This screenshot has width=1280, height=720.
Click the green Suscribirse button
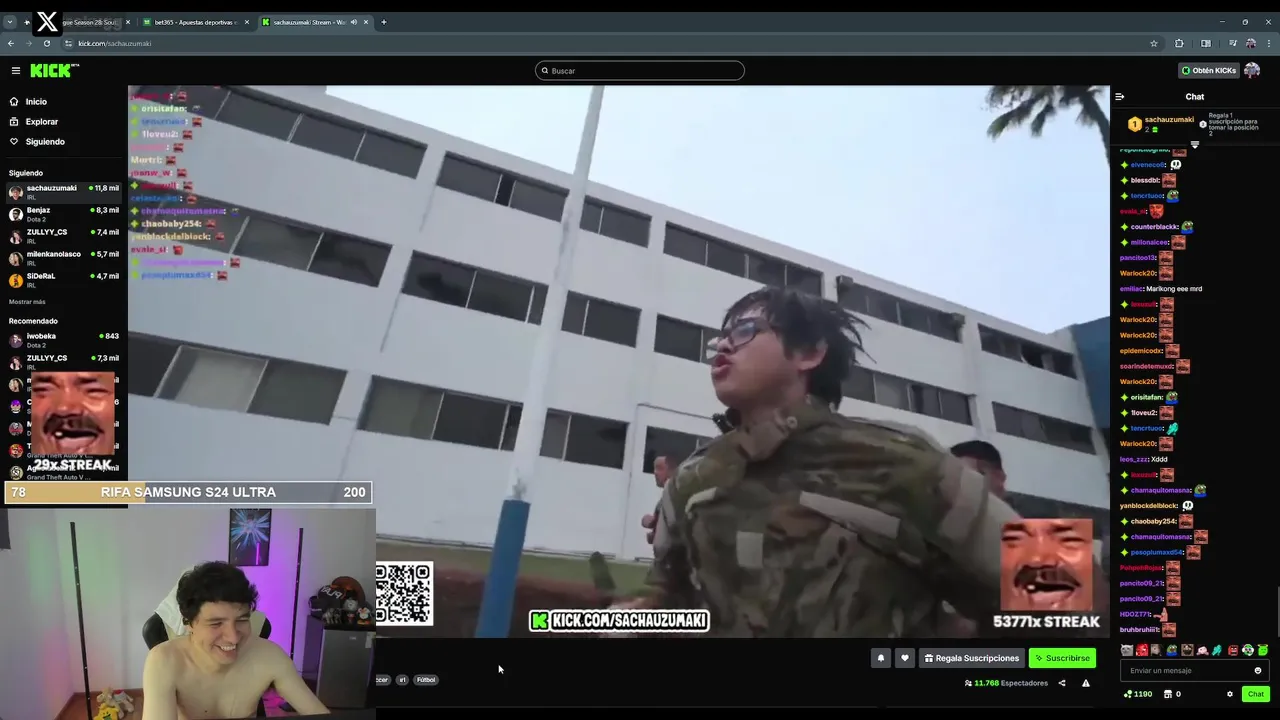point(1062,658)
